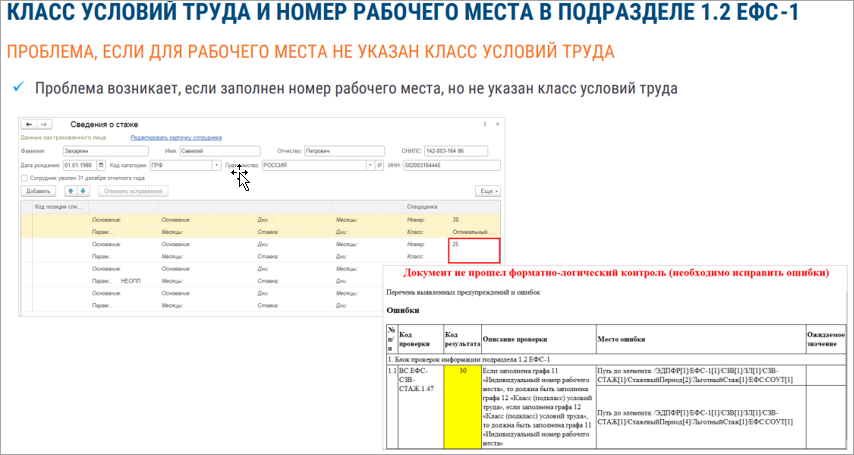Click the Ожидаемое значение column header
854x455 pixels.
pos(826,339)
